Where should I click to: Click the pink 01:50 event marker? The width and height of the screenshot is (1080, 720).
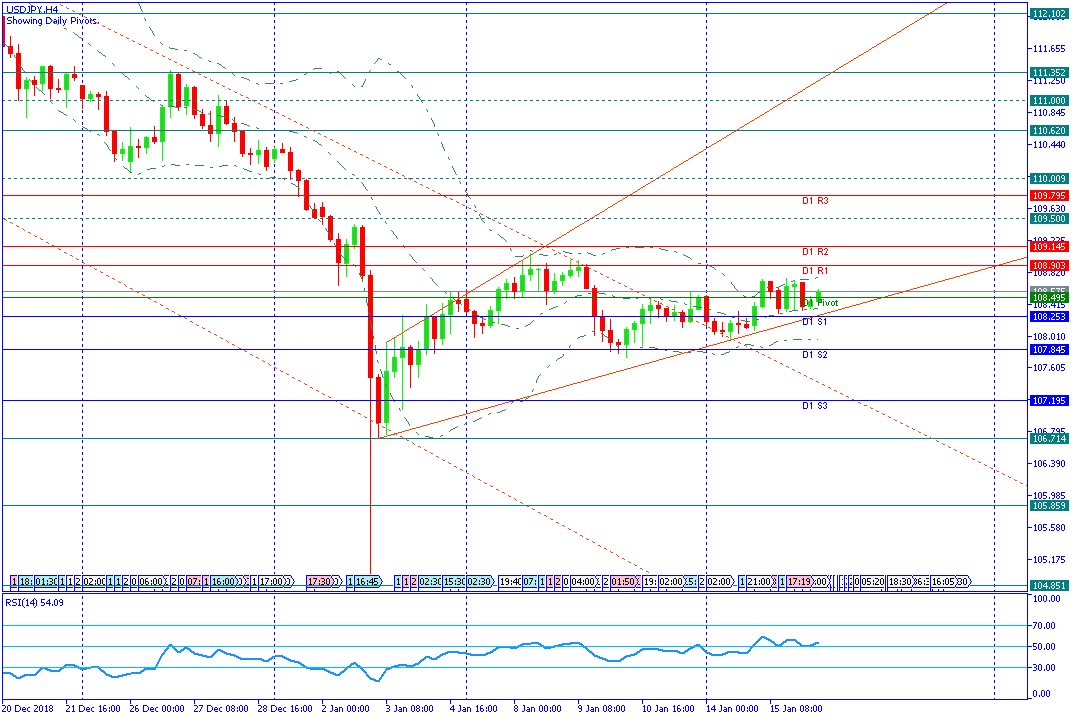(623, 582)
